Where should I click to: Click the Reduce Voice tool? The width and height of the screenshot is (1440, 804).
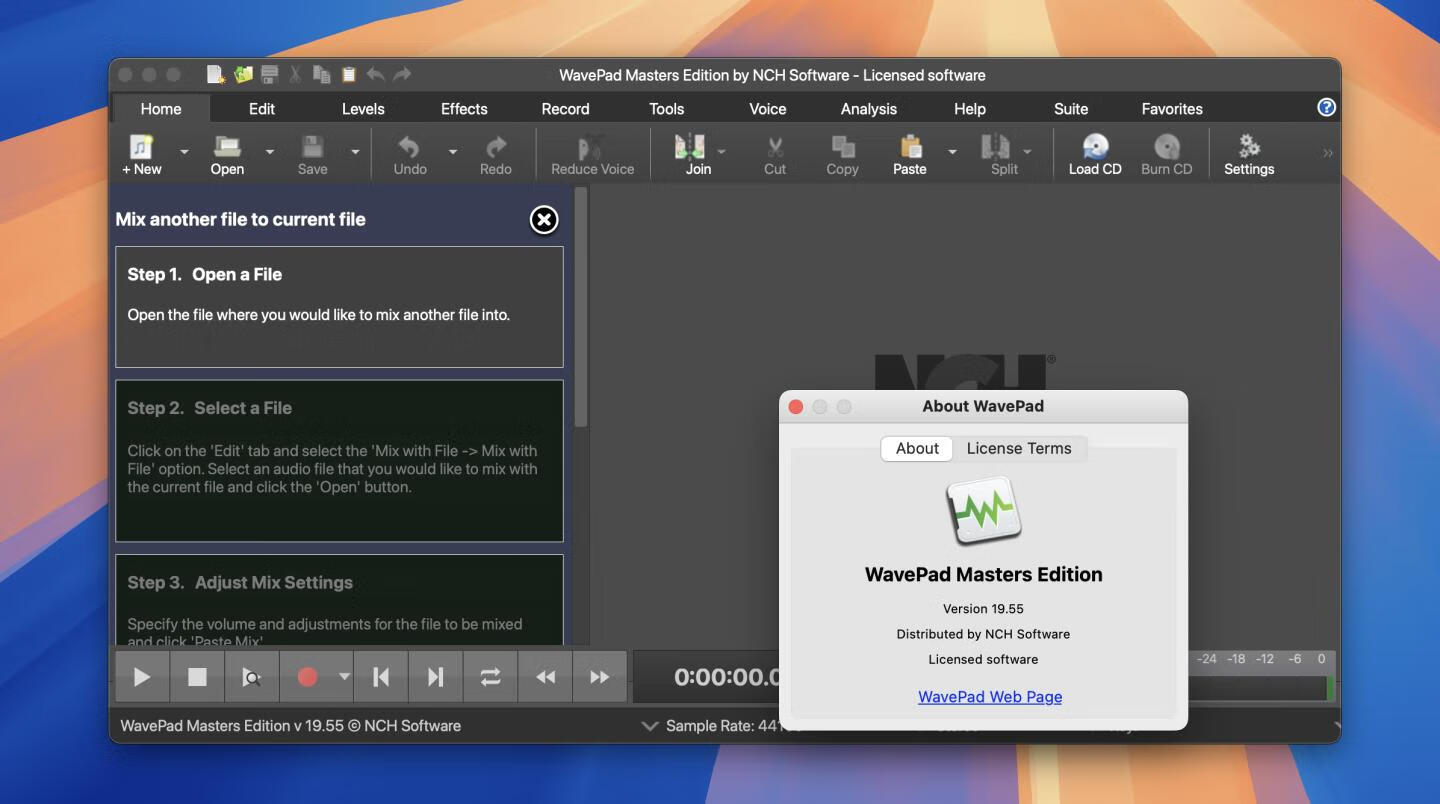point(592,155)
